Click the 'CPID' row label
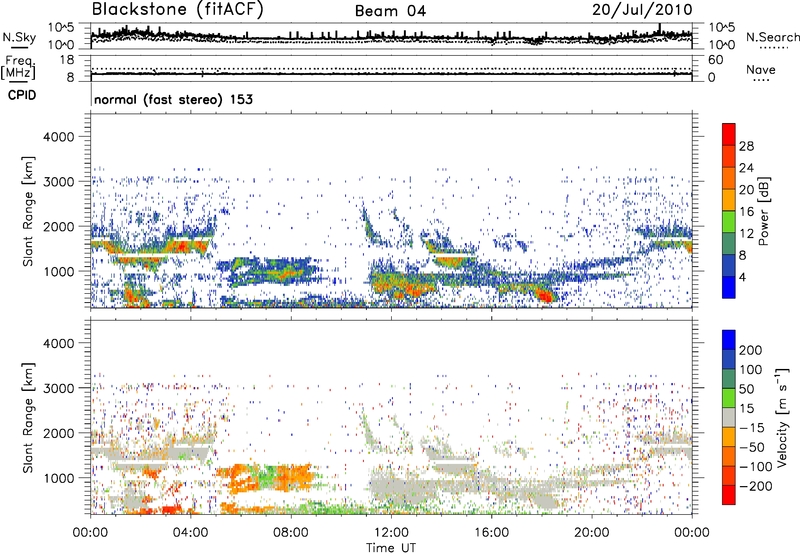800x554 pixels. (x=22, y=95)
